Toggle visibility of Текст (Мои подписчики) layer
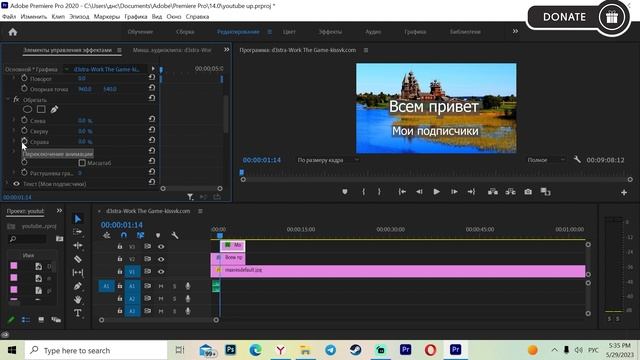Image resolution: width=640 pixels, height=360 pixels. pos(16,184)
